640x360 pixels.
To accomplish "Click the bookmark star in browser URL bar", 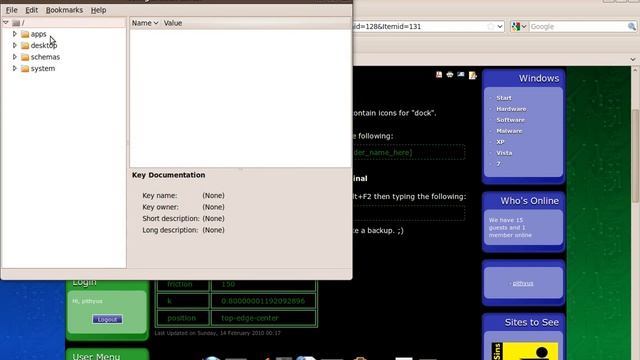I will coord(491,27).
